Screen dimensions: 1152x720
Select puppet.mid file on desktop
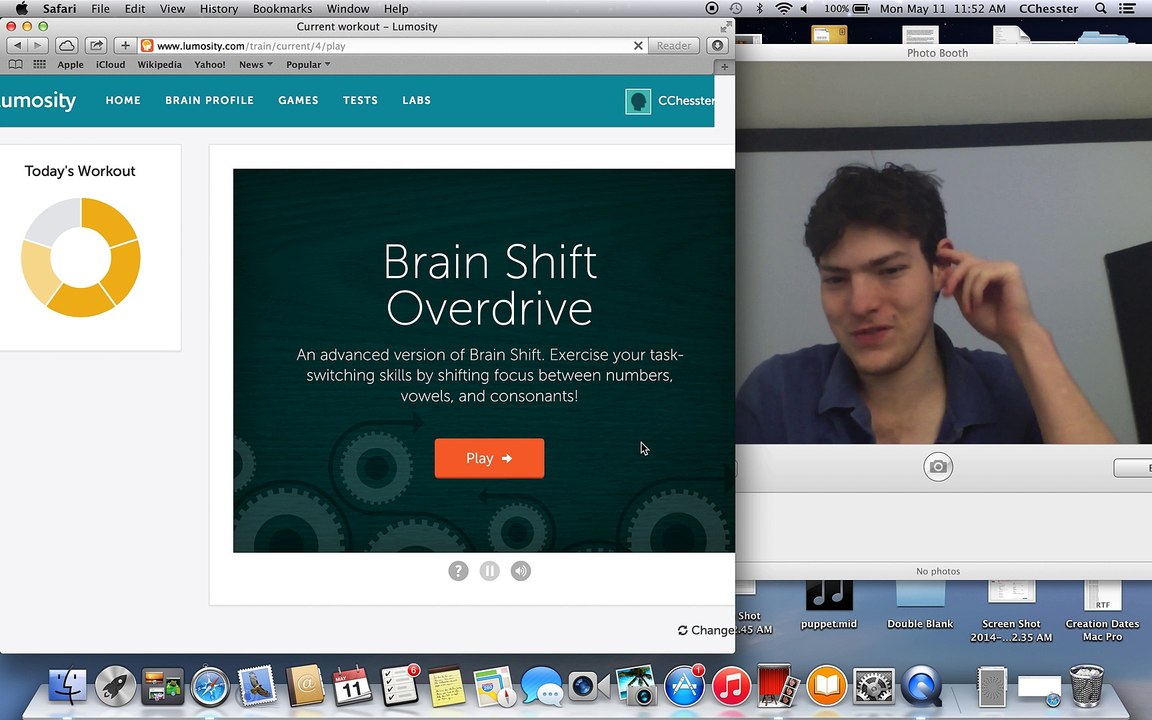[x=829, y=605]
